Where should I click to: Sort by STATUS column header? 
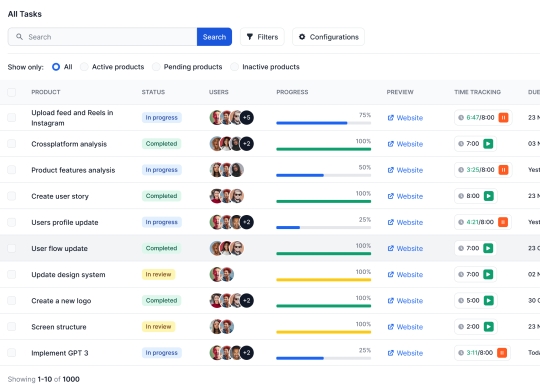153,92
